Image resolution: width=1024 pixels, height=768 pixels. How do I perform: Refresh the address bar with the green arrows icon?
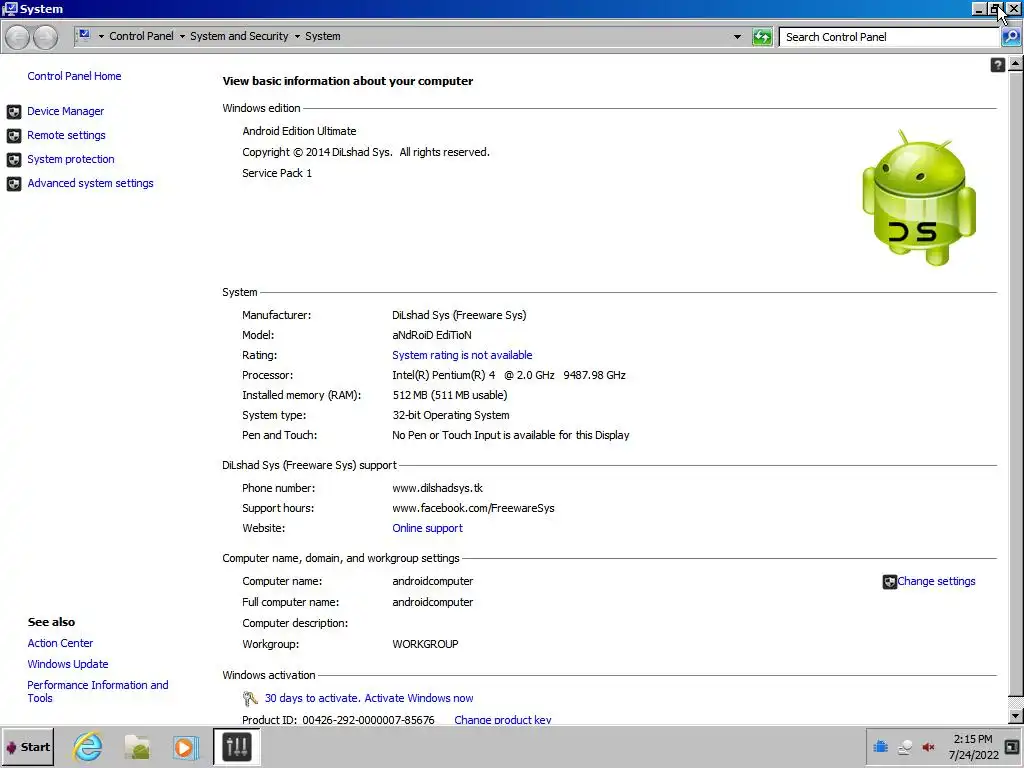point(762,37)
